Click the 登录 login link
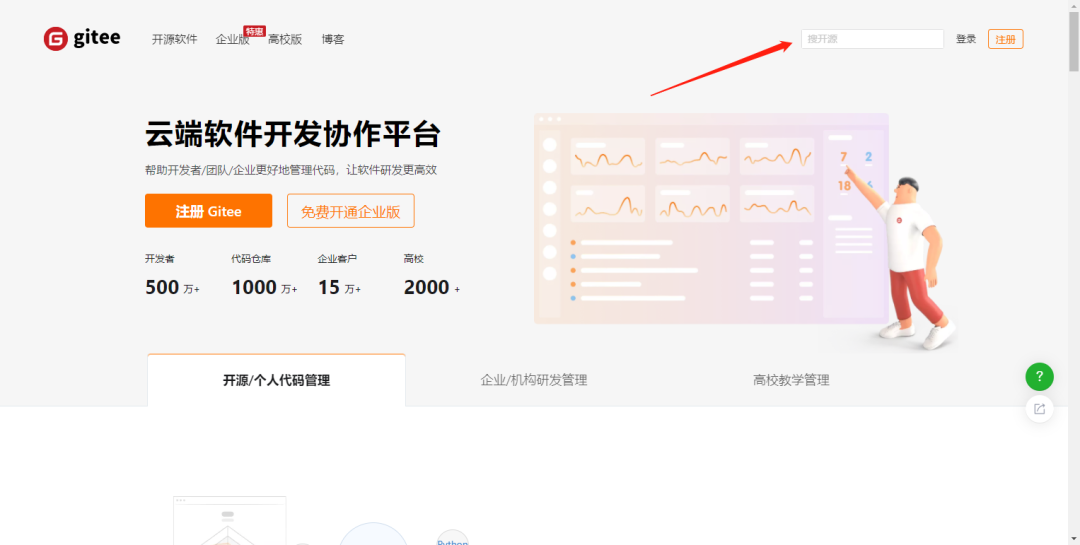 966,39
